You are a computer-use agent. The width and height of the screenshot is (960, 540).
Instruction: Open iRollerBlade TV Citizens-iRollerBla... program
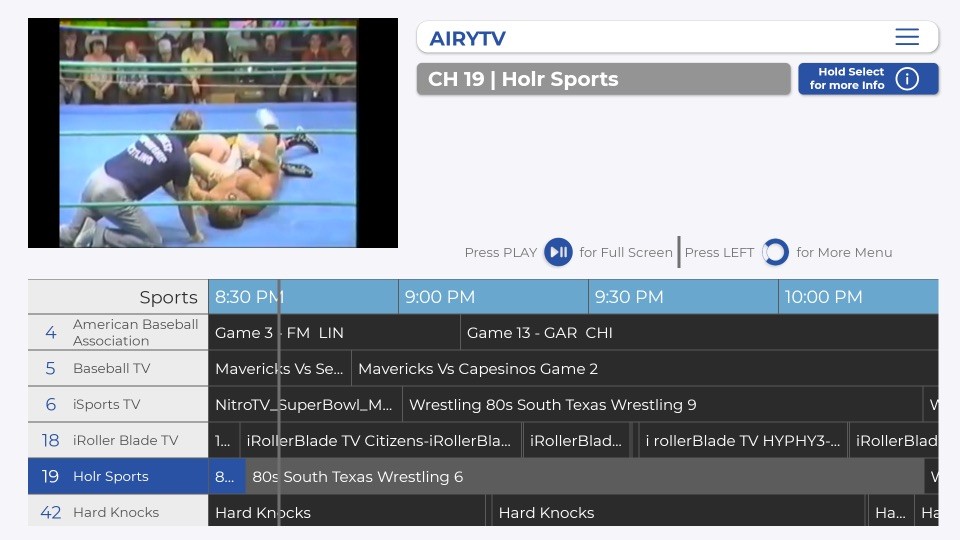[381, 440]
